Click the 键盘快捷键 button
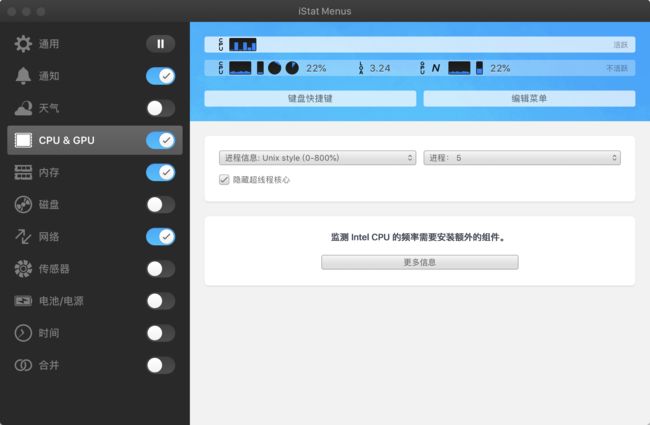Viewport: 650px width, 425px height. point(310,98)
